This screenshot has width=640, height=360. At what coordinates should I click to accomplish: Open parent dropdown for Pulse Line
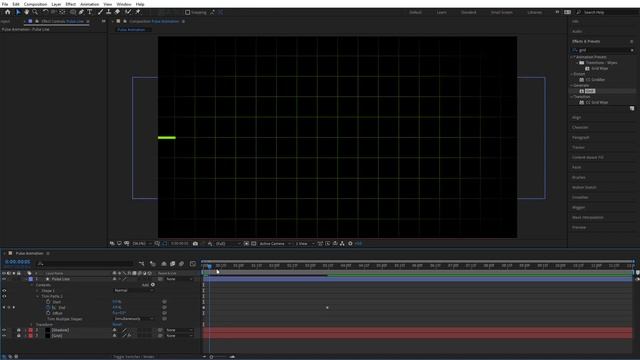[179, 279]
